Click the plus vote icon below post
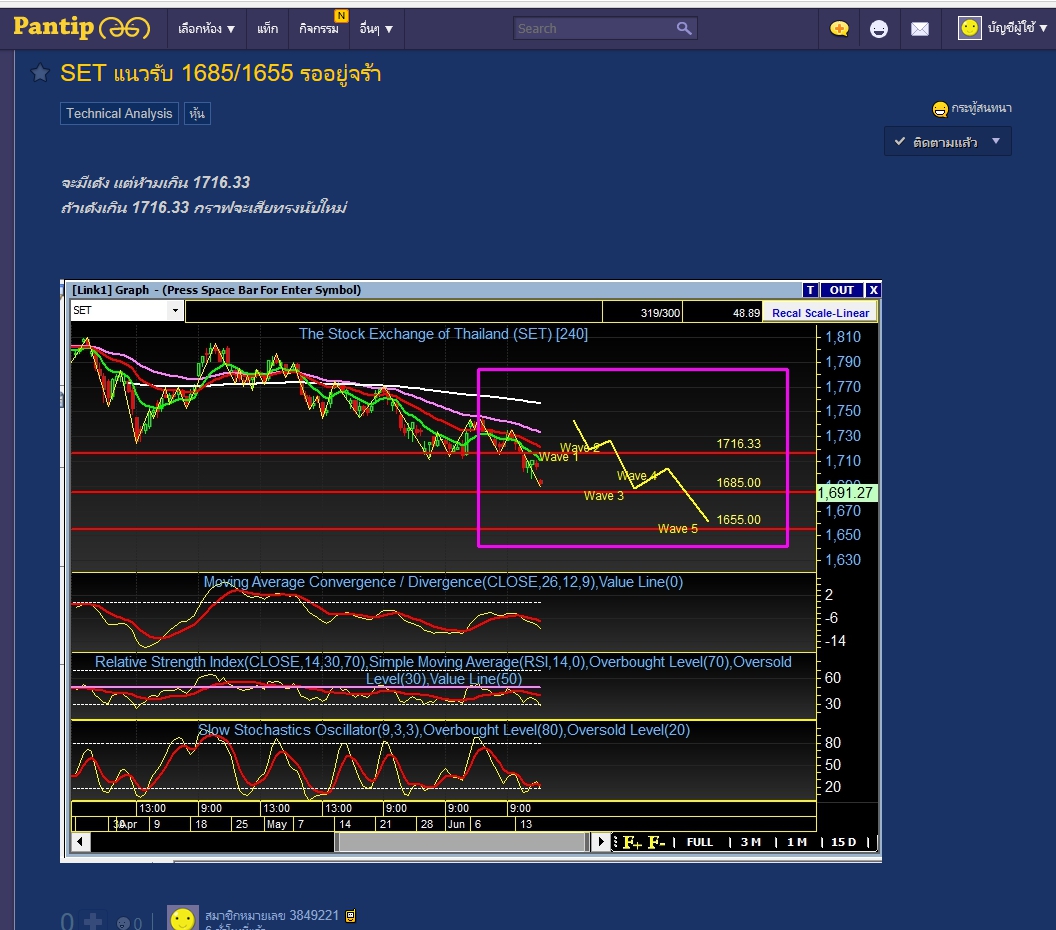This screenshot has width=1056, height=930. [x=93, y=921]
